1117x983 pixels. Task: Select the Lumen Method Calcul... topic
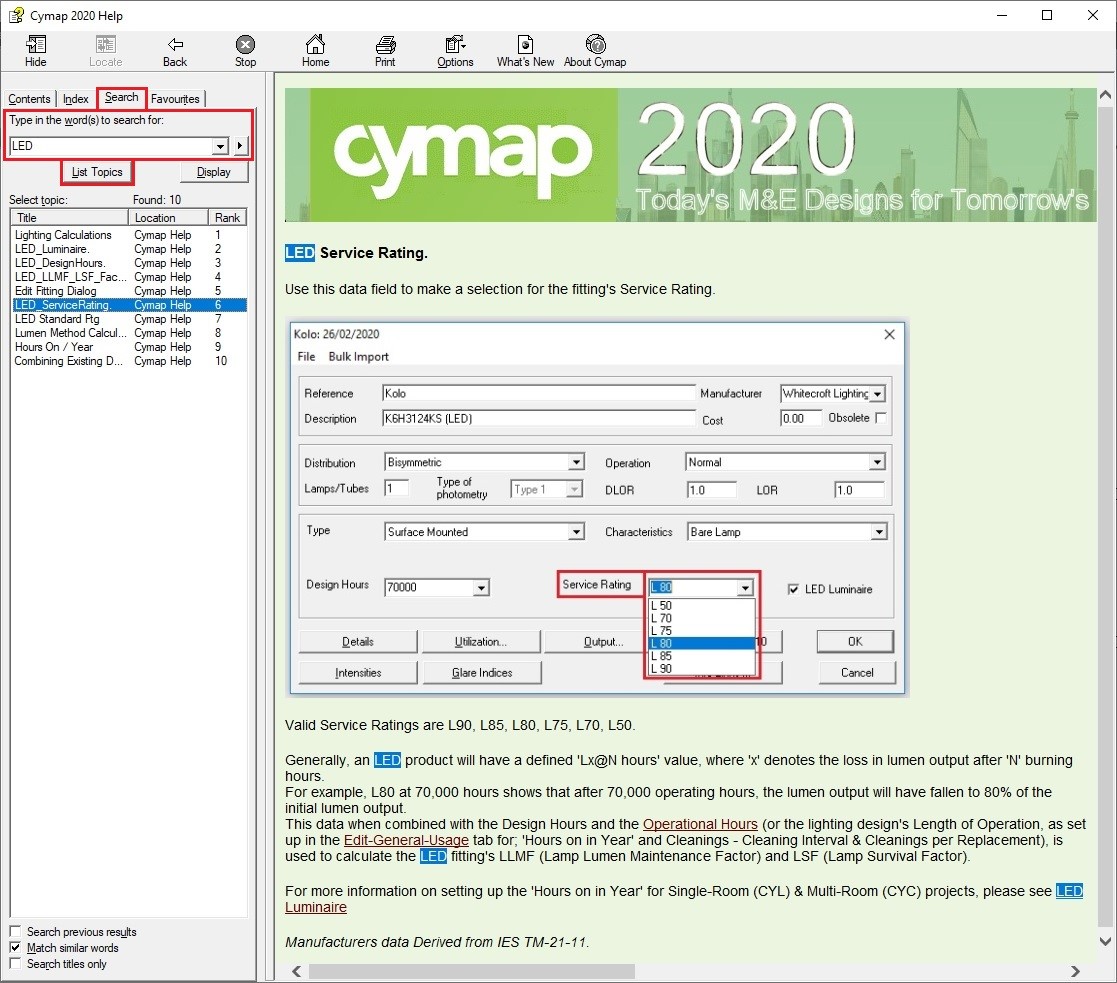[x=129, y=333]
